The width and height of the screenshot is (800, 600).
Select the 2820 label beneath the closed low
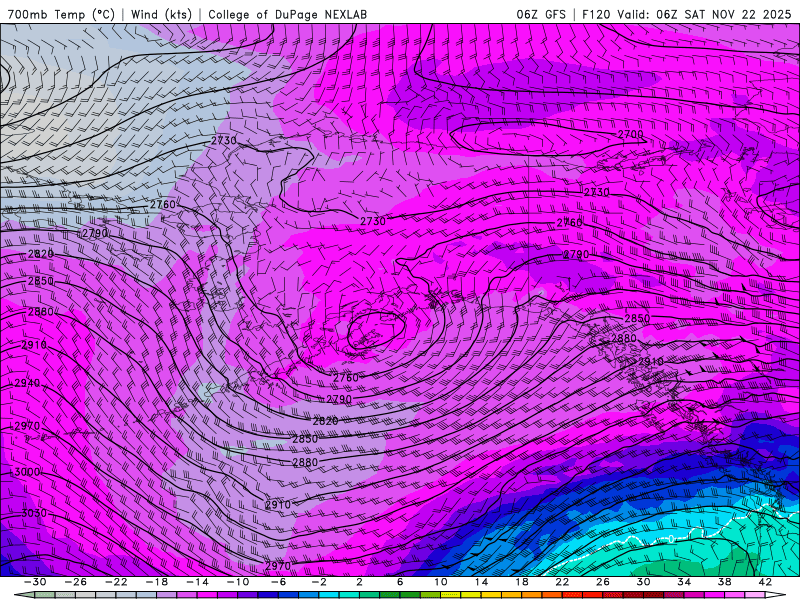pos(326,421)
